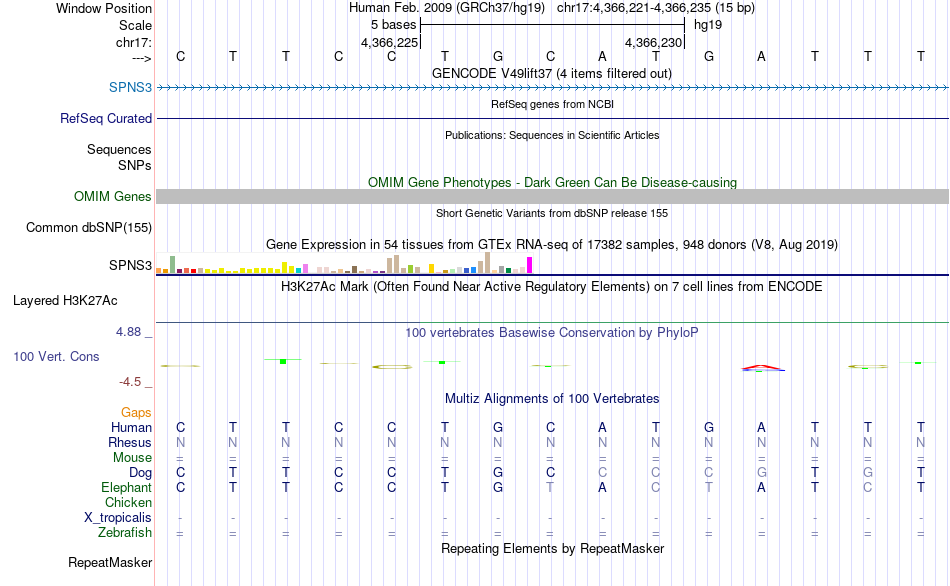Click the 4,366,230 position marker
This screenshot has height=586, width=950.
653,42
